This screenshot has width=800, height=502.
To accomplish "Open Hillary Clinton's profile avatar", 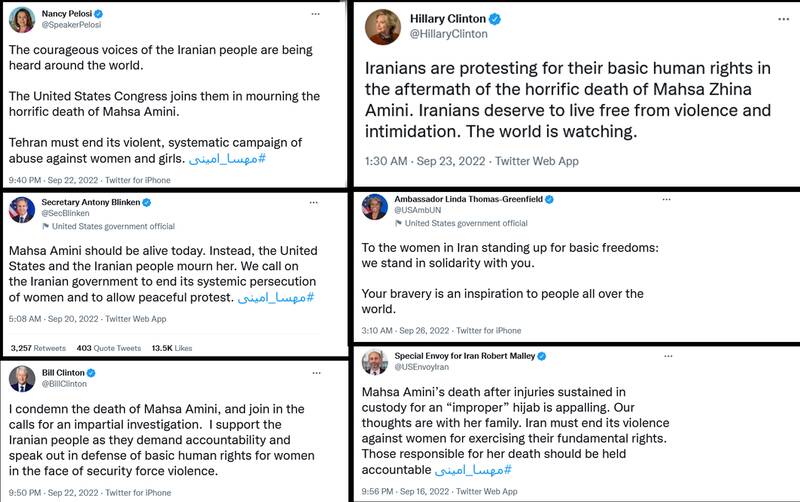I will (x=380, y=27).
